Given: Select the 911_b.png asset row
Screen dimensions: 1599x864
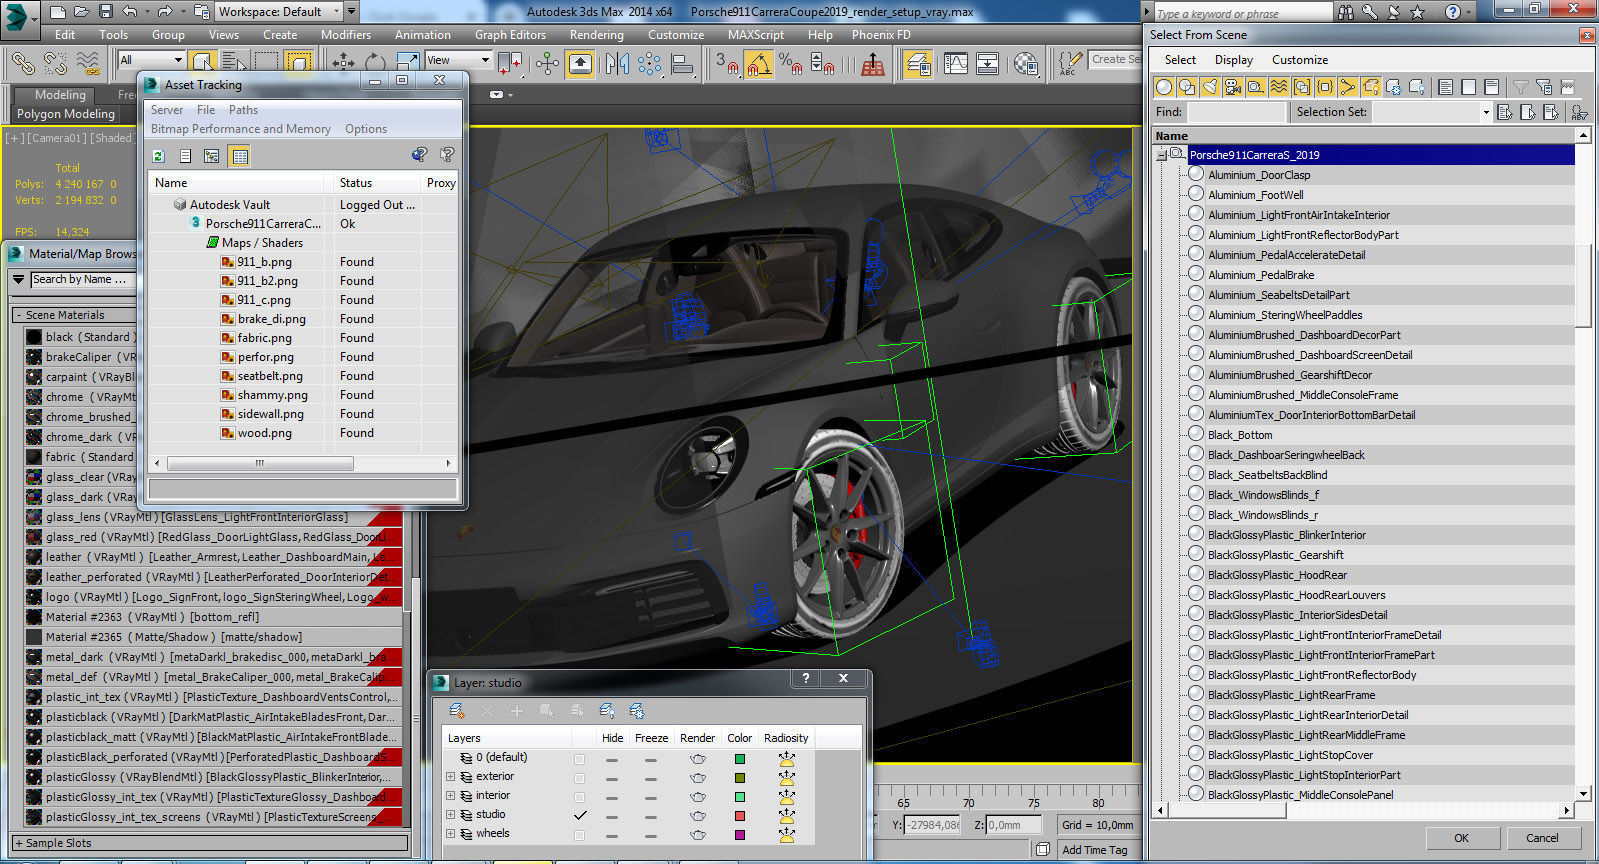Looking at the screenshot, I should click(264, 262).
